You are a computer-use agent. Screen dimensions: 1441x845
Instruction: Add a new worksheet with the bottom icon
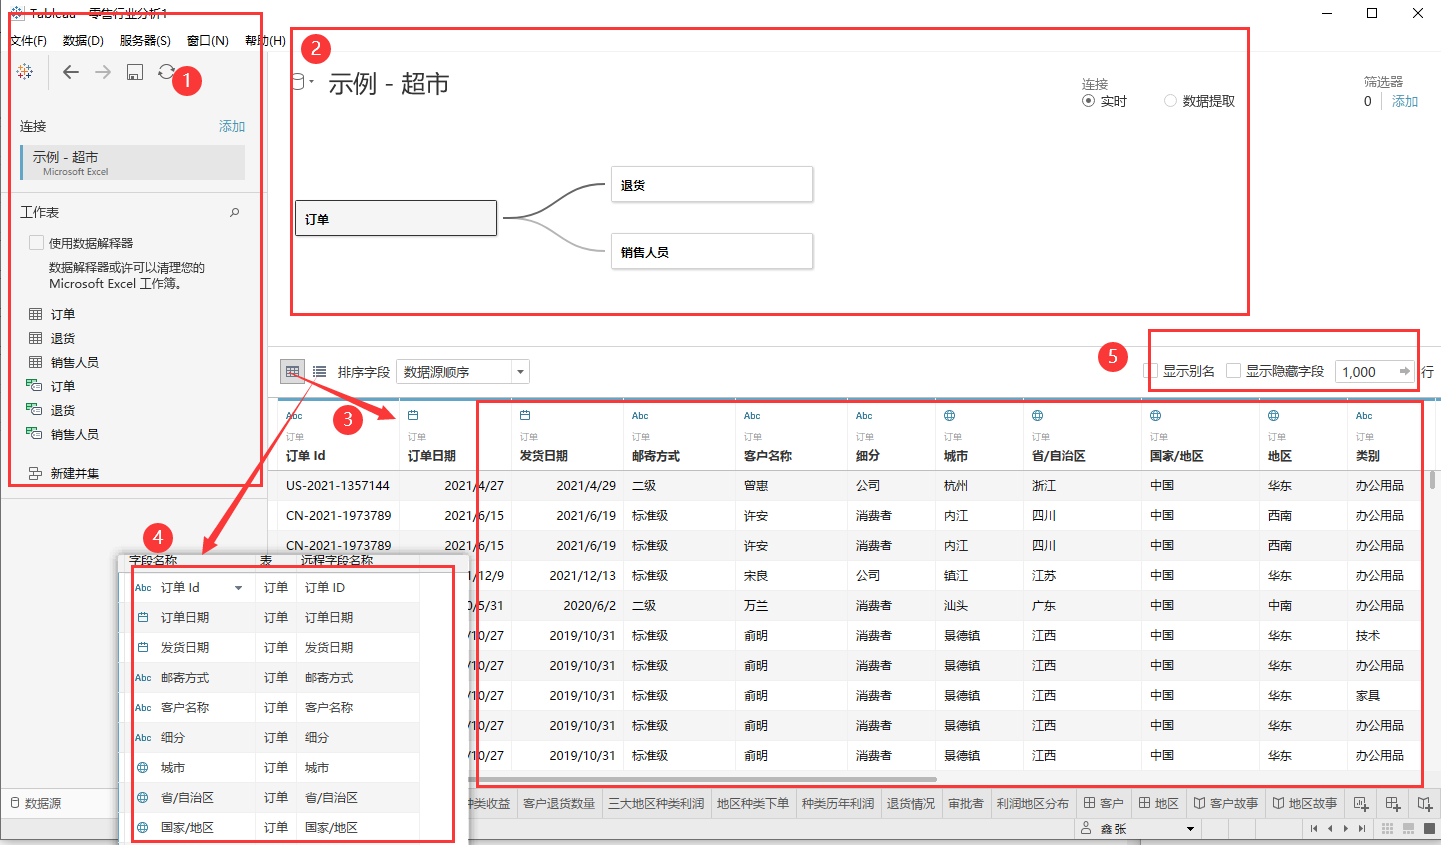(1361, 803)
